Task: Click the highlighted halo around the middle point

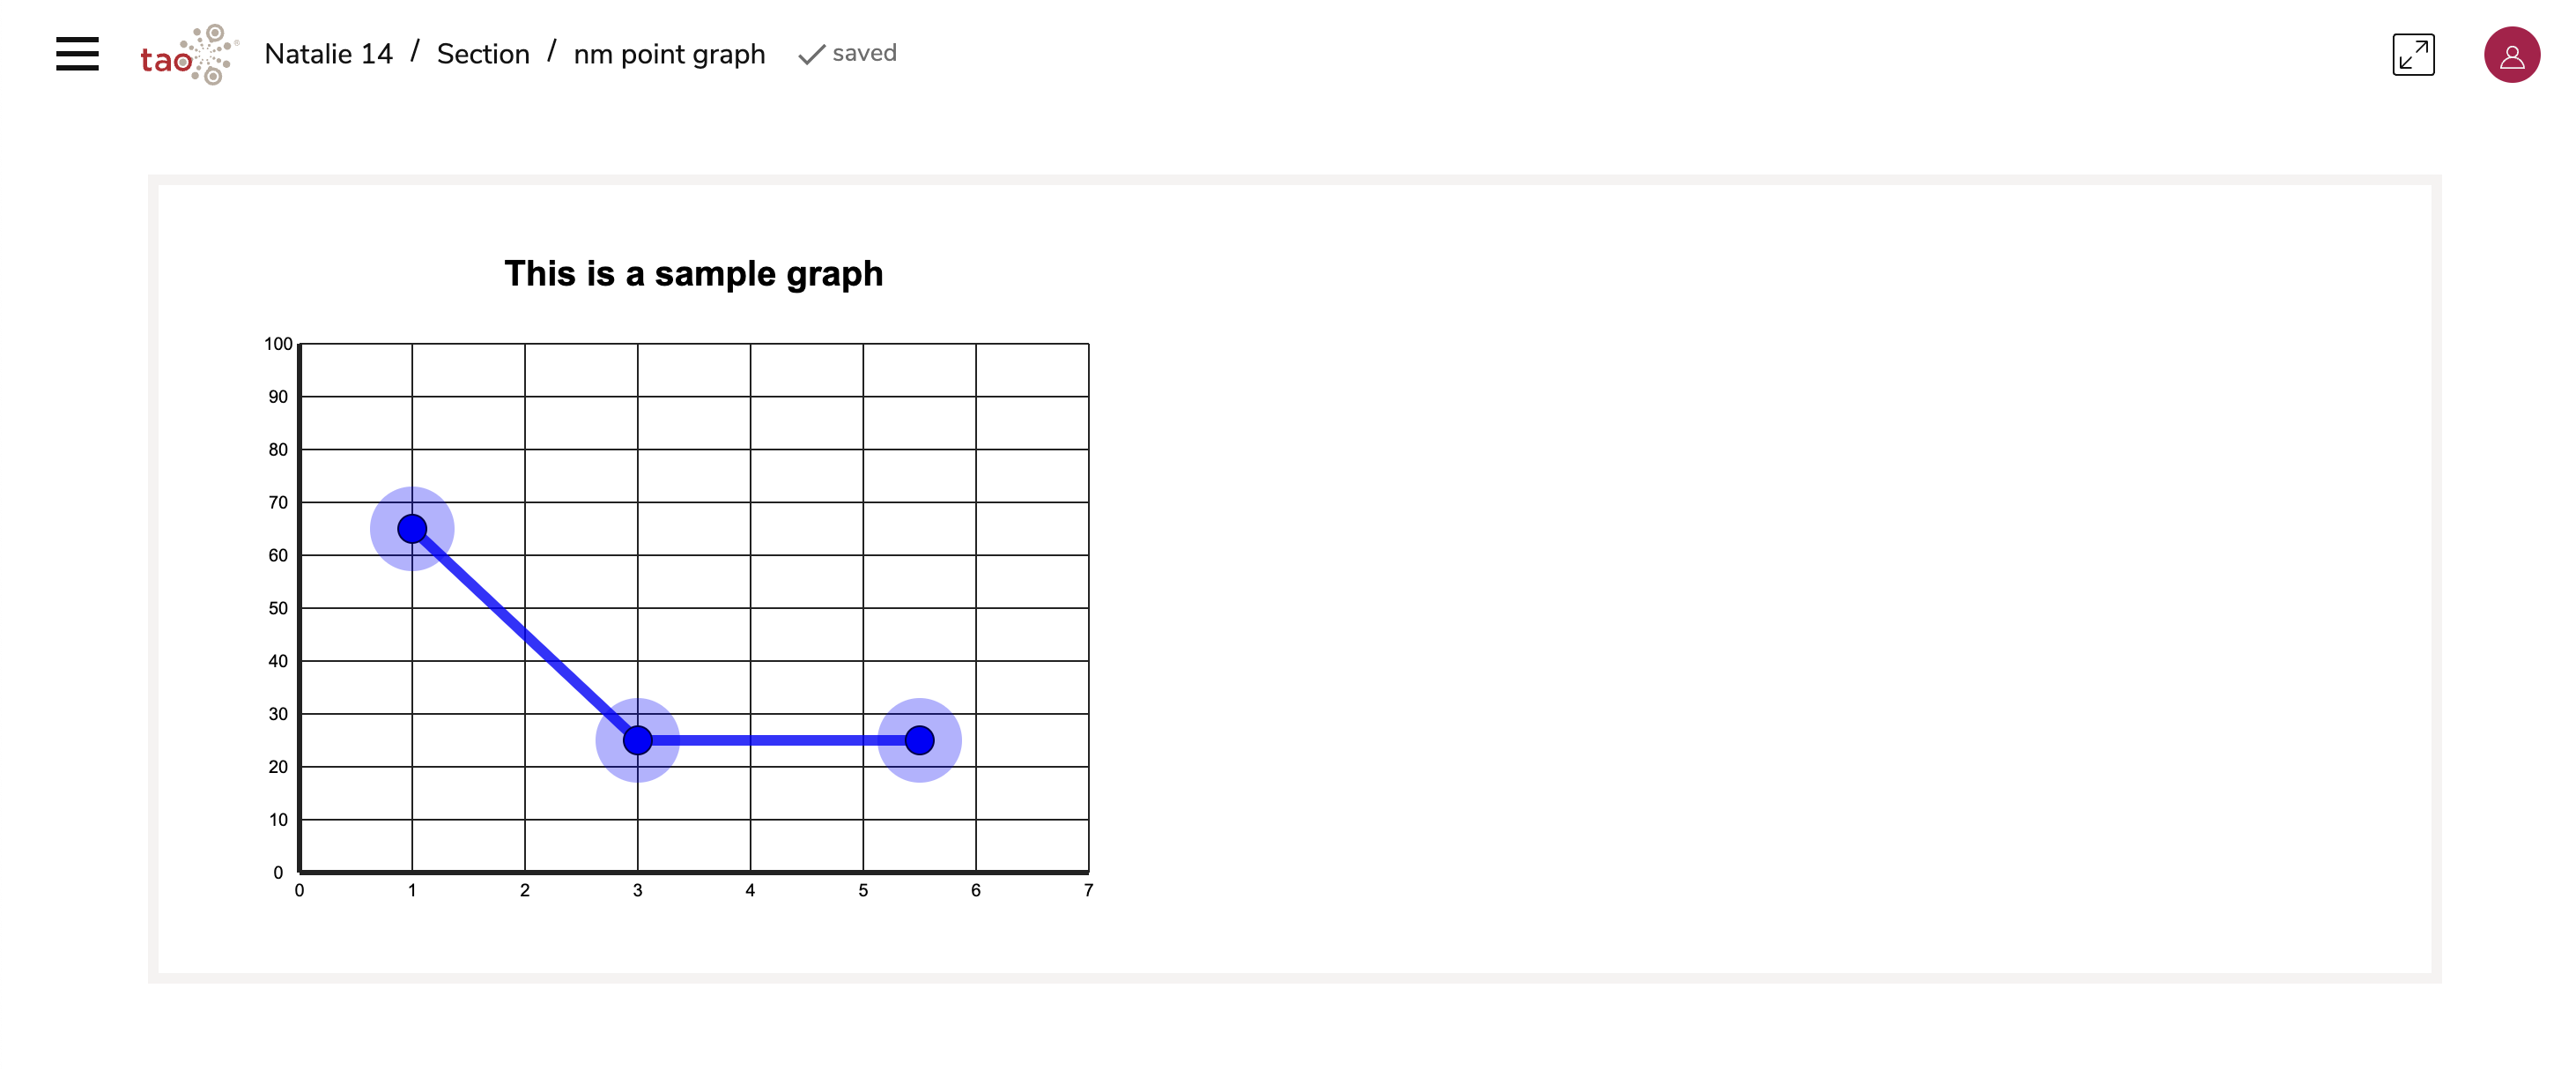Action: tap(638, 740)
